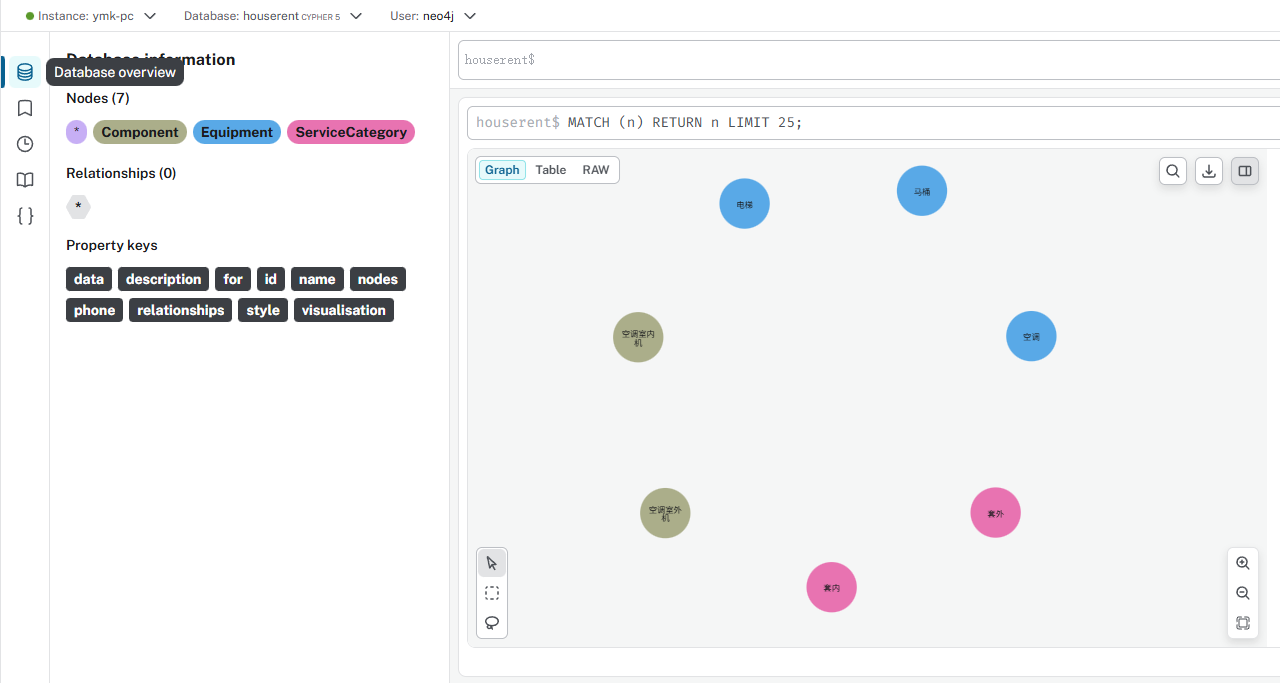Toggle the node properties side panel icon
1280x683 pixels.
1245,171
